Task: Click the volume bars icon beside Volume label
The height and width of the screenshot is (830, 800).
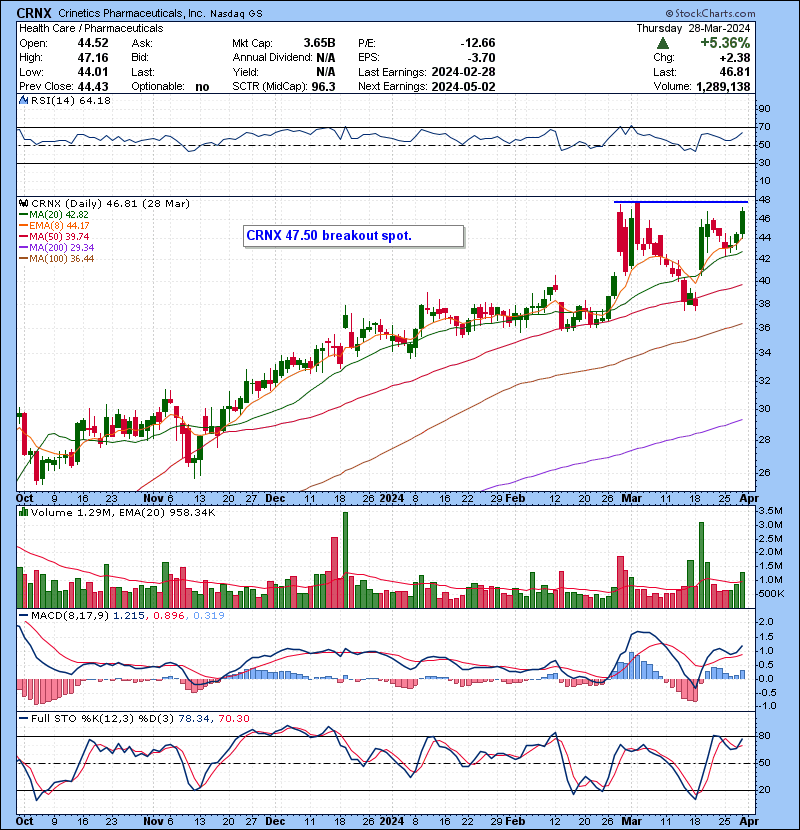Action: (23, 512)
